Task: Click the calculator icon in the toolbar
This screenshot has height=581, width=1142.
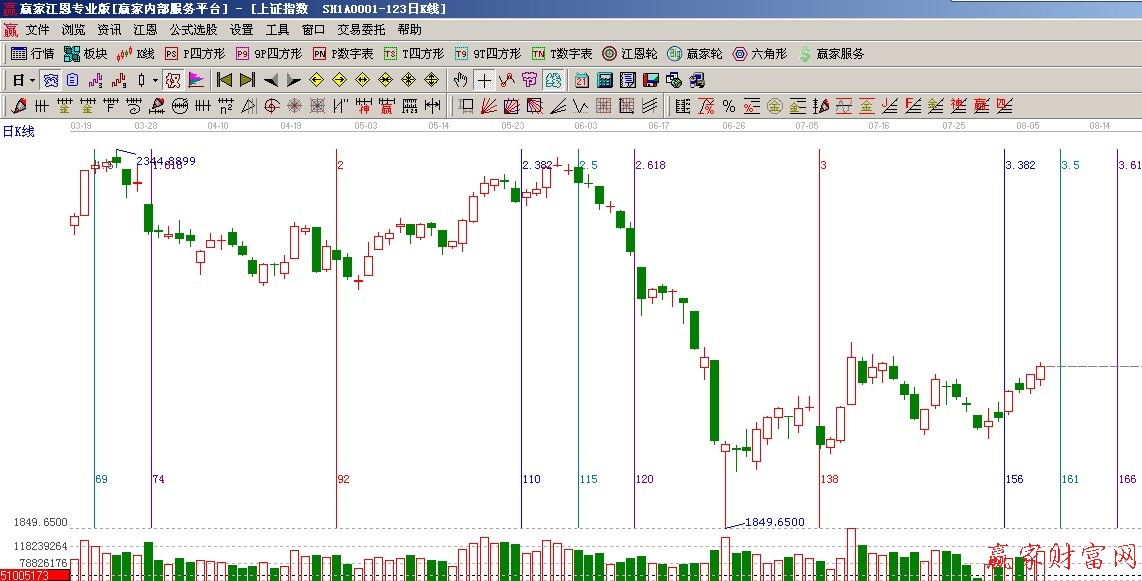Action: [605, 80]
